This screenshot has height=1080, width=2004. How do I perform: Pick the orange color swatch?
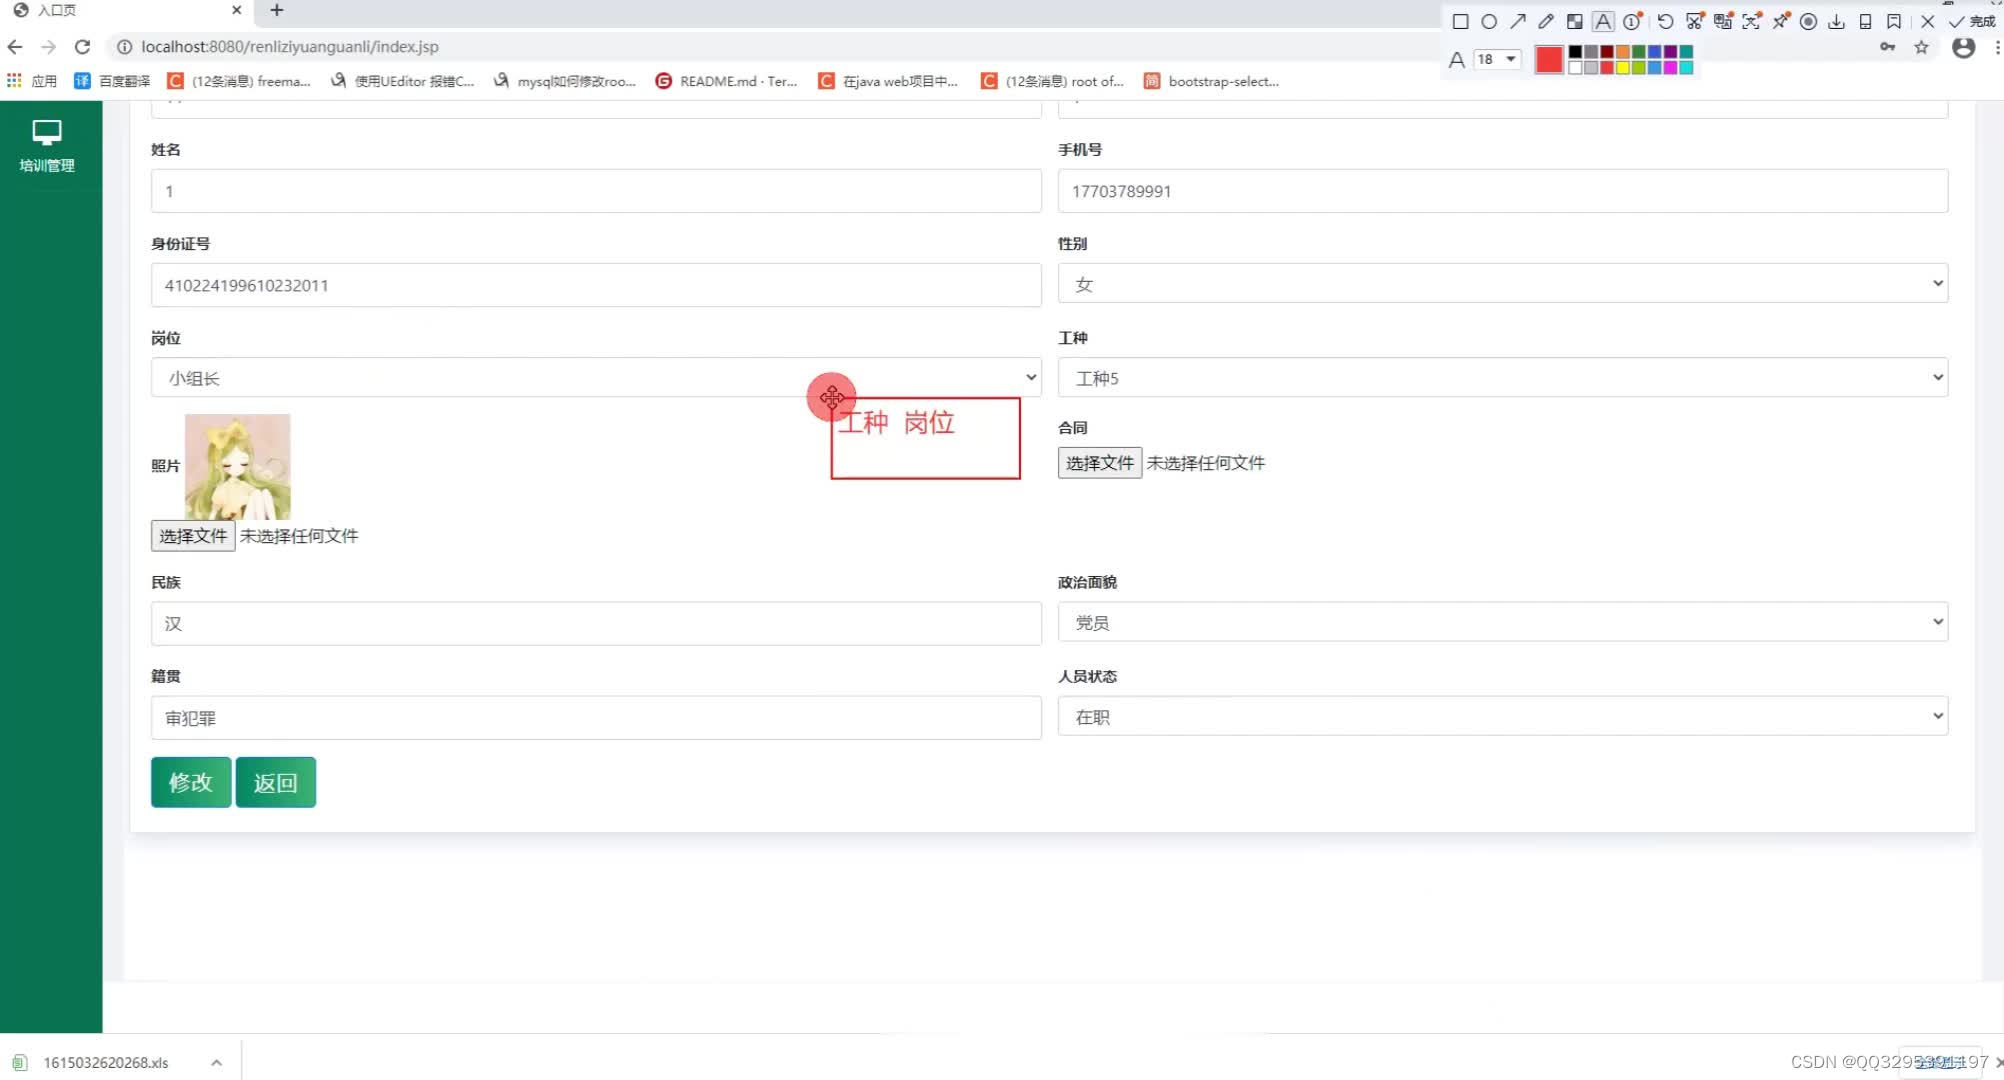pos(1623,52)
